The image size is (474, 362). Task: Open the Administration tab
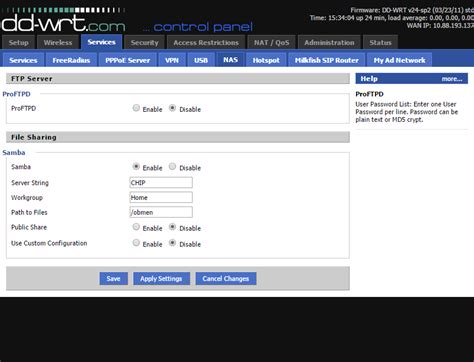(329, 42)
